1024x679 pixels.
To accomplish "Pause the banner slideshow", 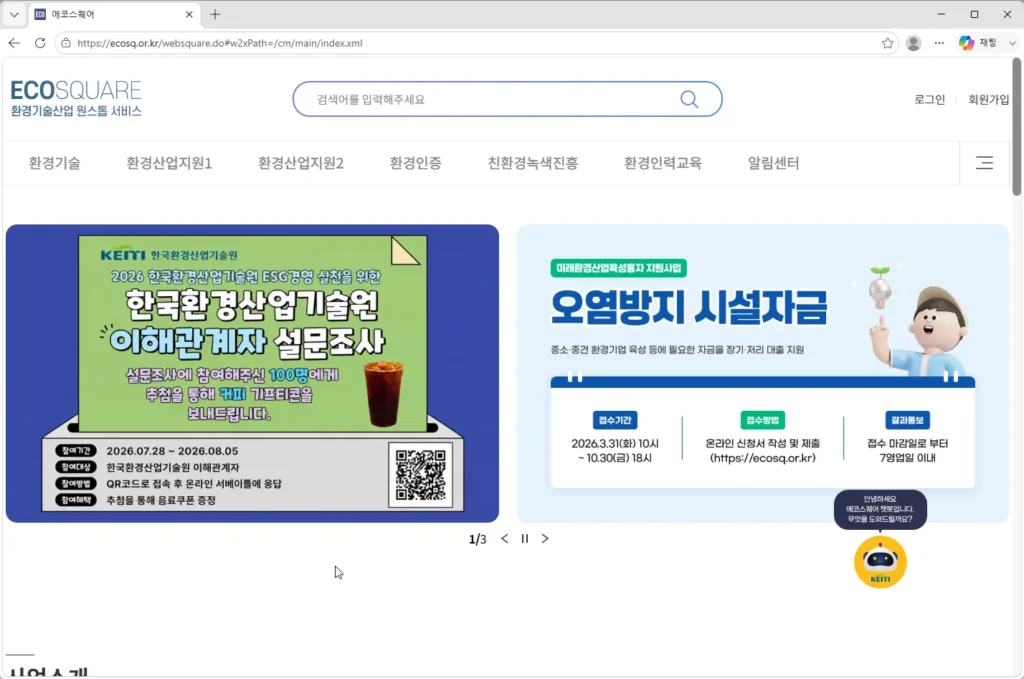I will point(524,539).
